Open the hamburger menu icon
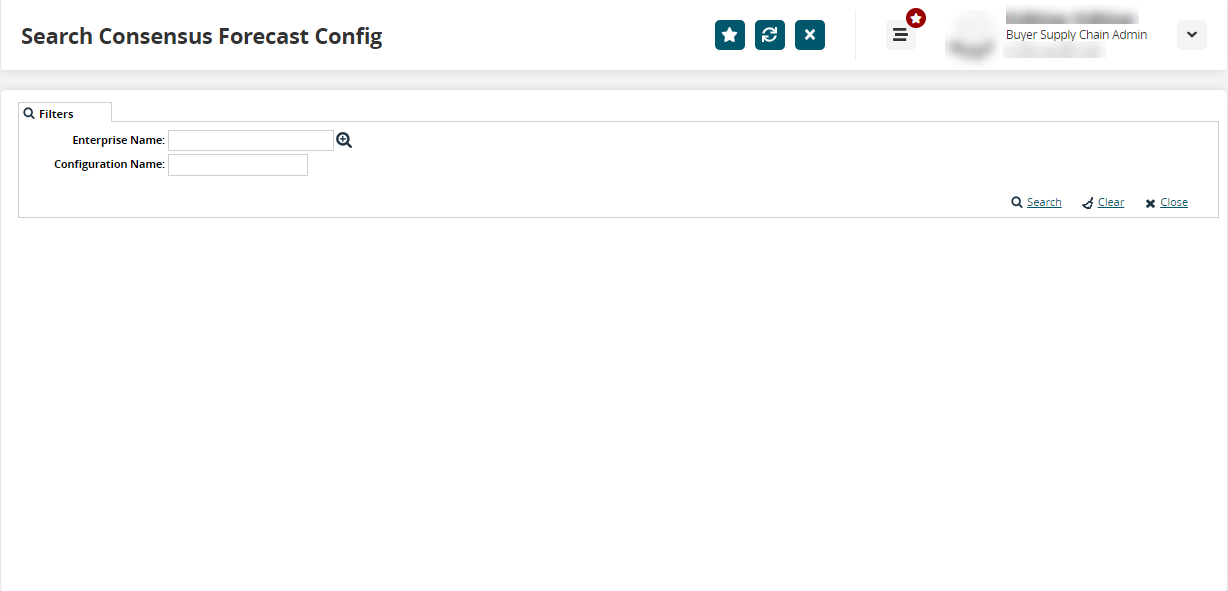The image size is (1228, 591). pyautogui.click(x=900, y=35)
